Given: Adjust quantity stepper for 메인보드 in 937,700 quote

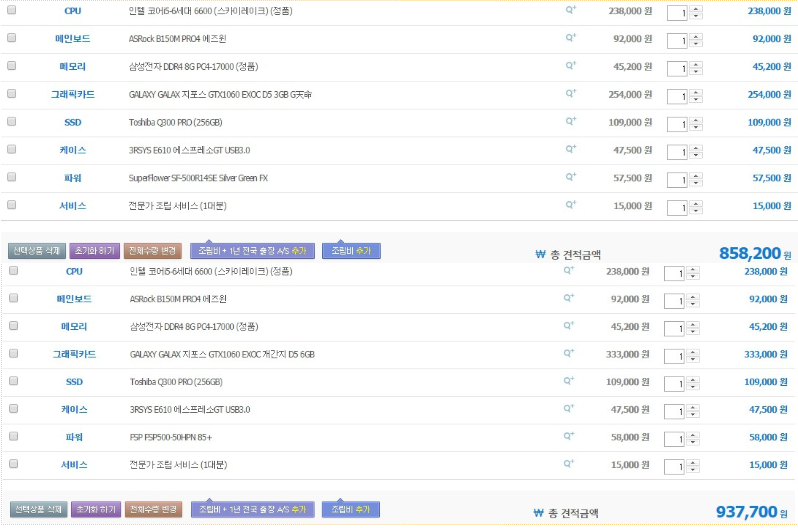Looking at the screenshot, I should coord(693,301).
